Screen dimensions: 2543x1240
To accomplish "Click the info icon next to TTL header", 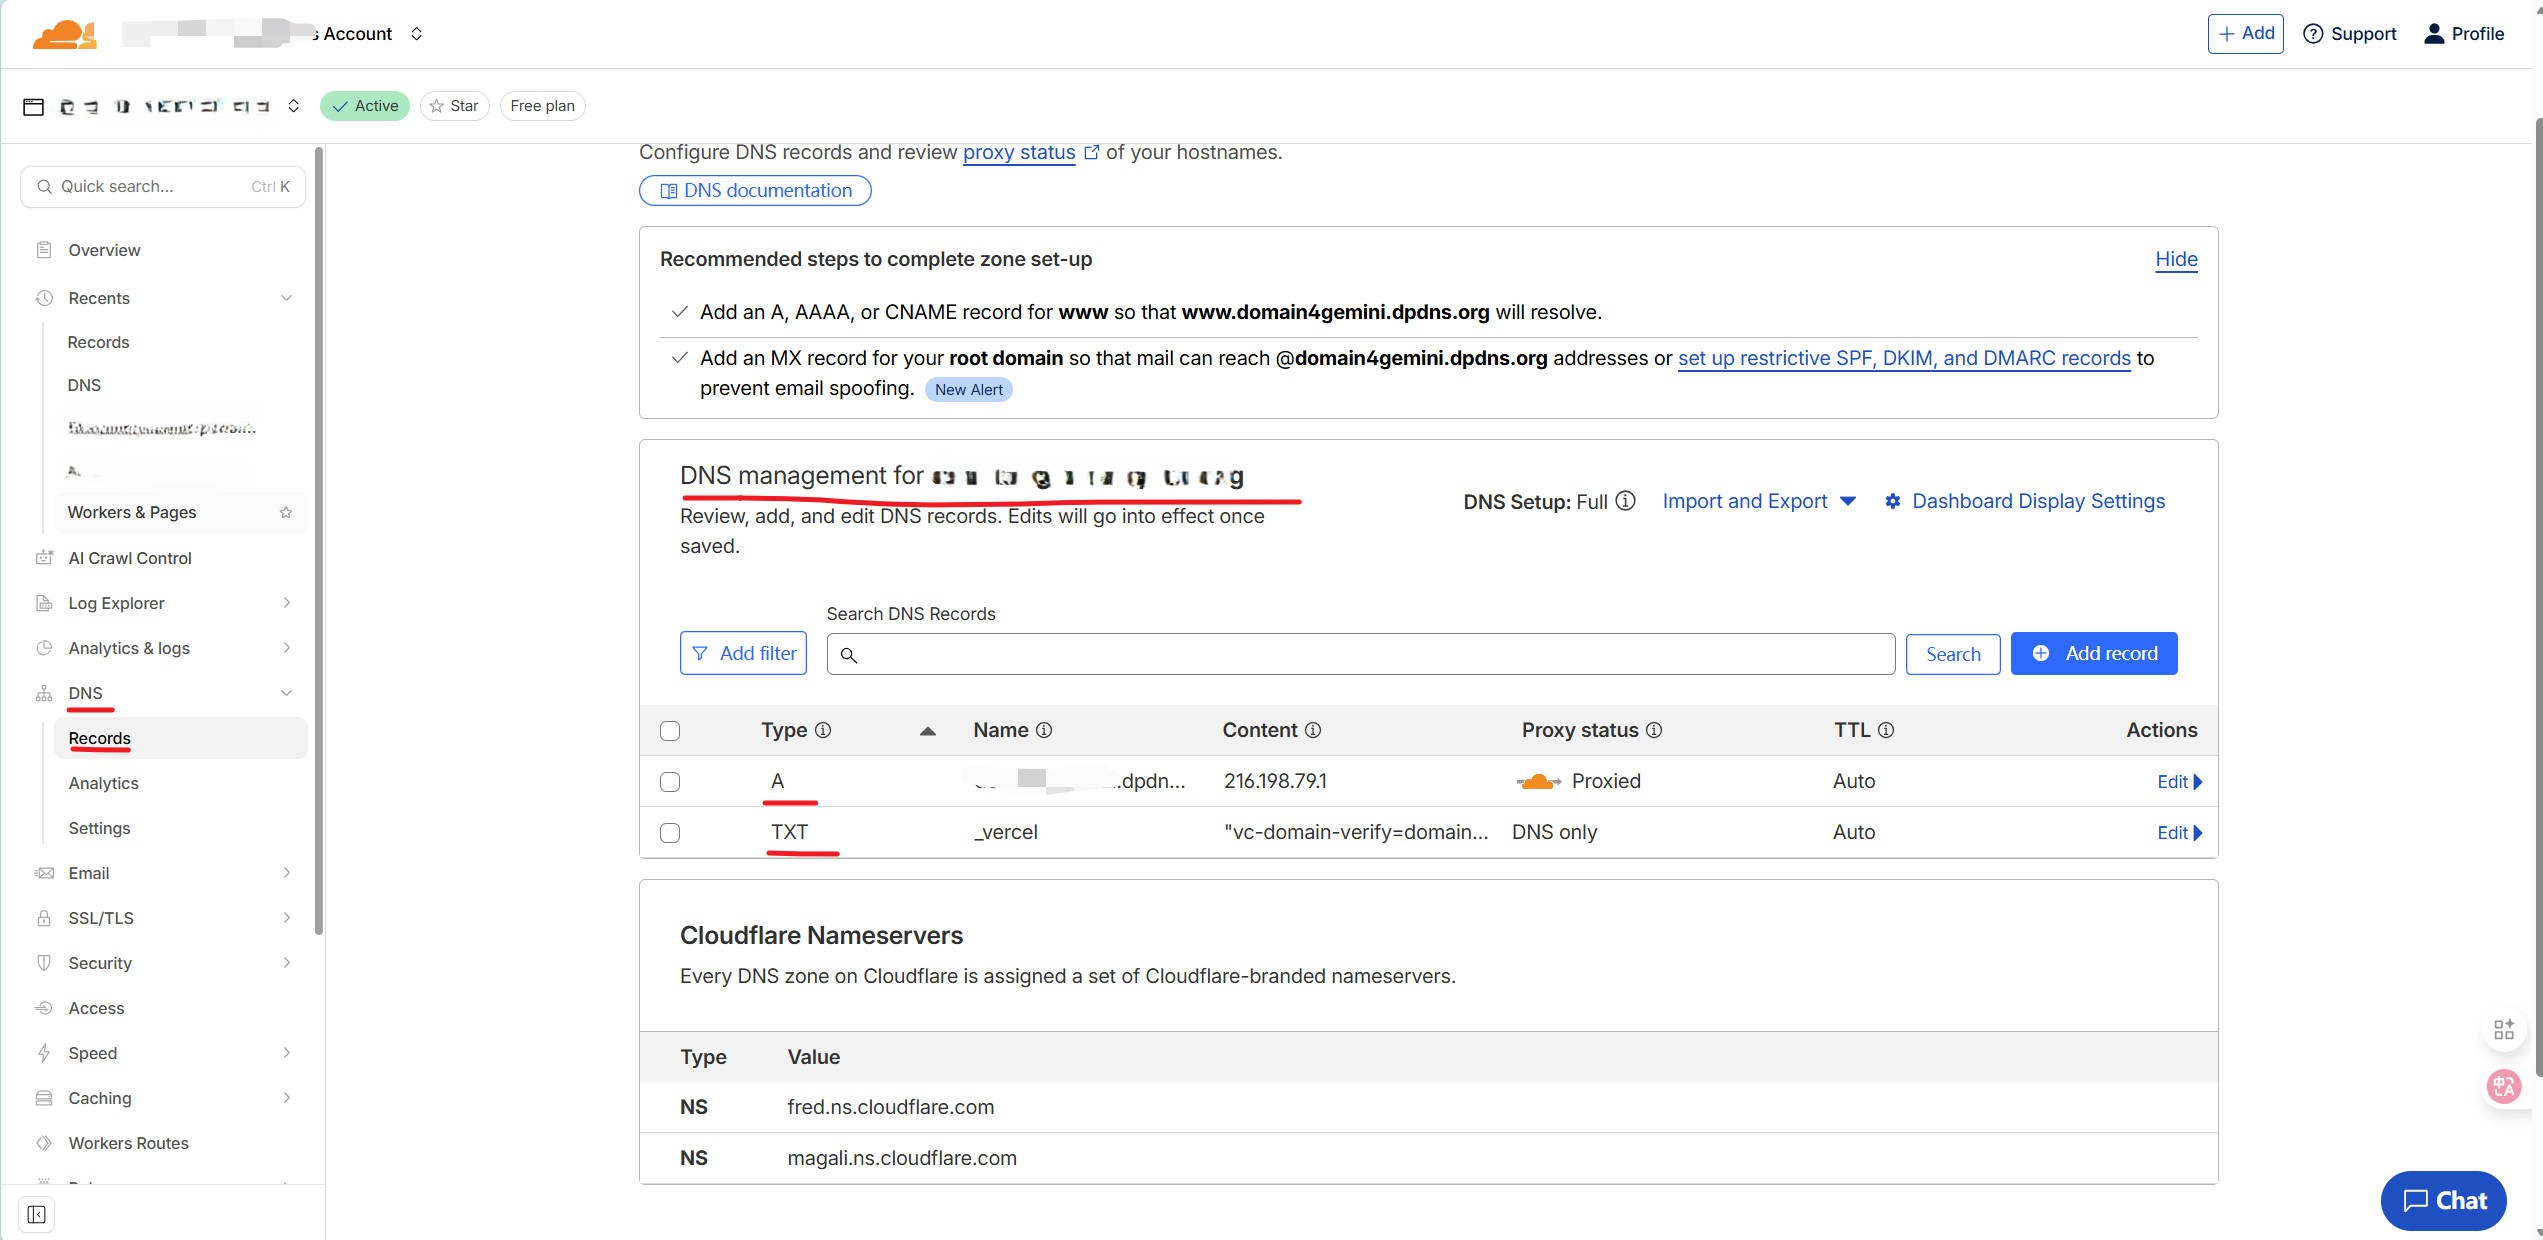I will point(1886,730).
